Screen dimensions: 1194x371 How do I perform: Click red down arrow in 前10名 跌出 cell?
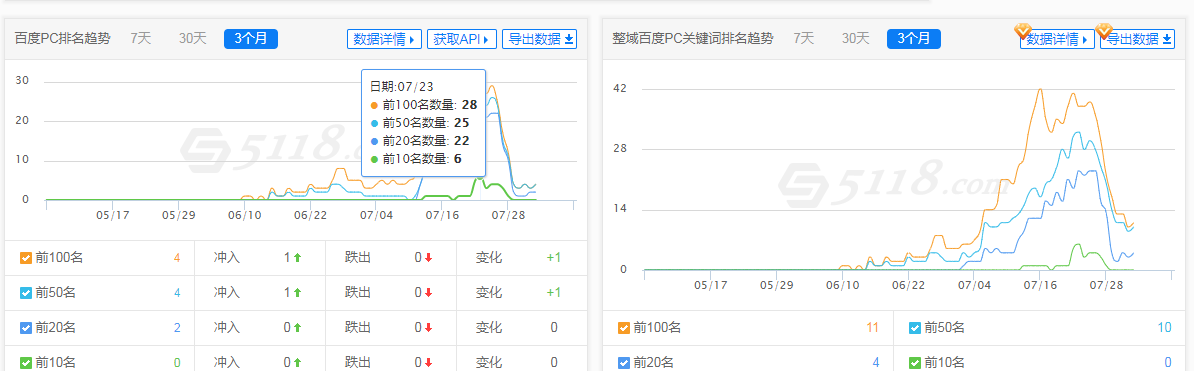point(429,363)
